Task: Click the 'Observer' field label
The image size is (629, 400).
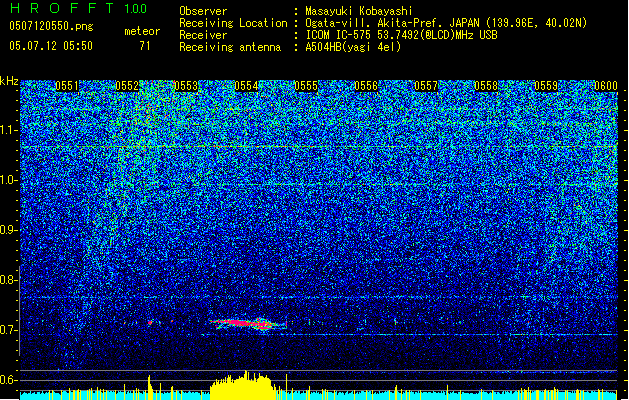Action: click(x=203, y=11)
